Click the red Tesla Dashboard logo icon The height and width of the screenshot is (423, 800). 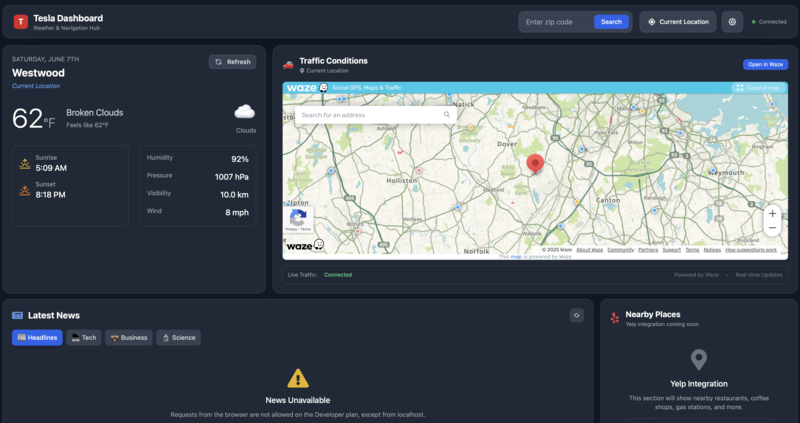click(x=20, y=22)
